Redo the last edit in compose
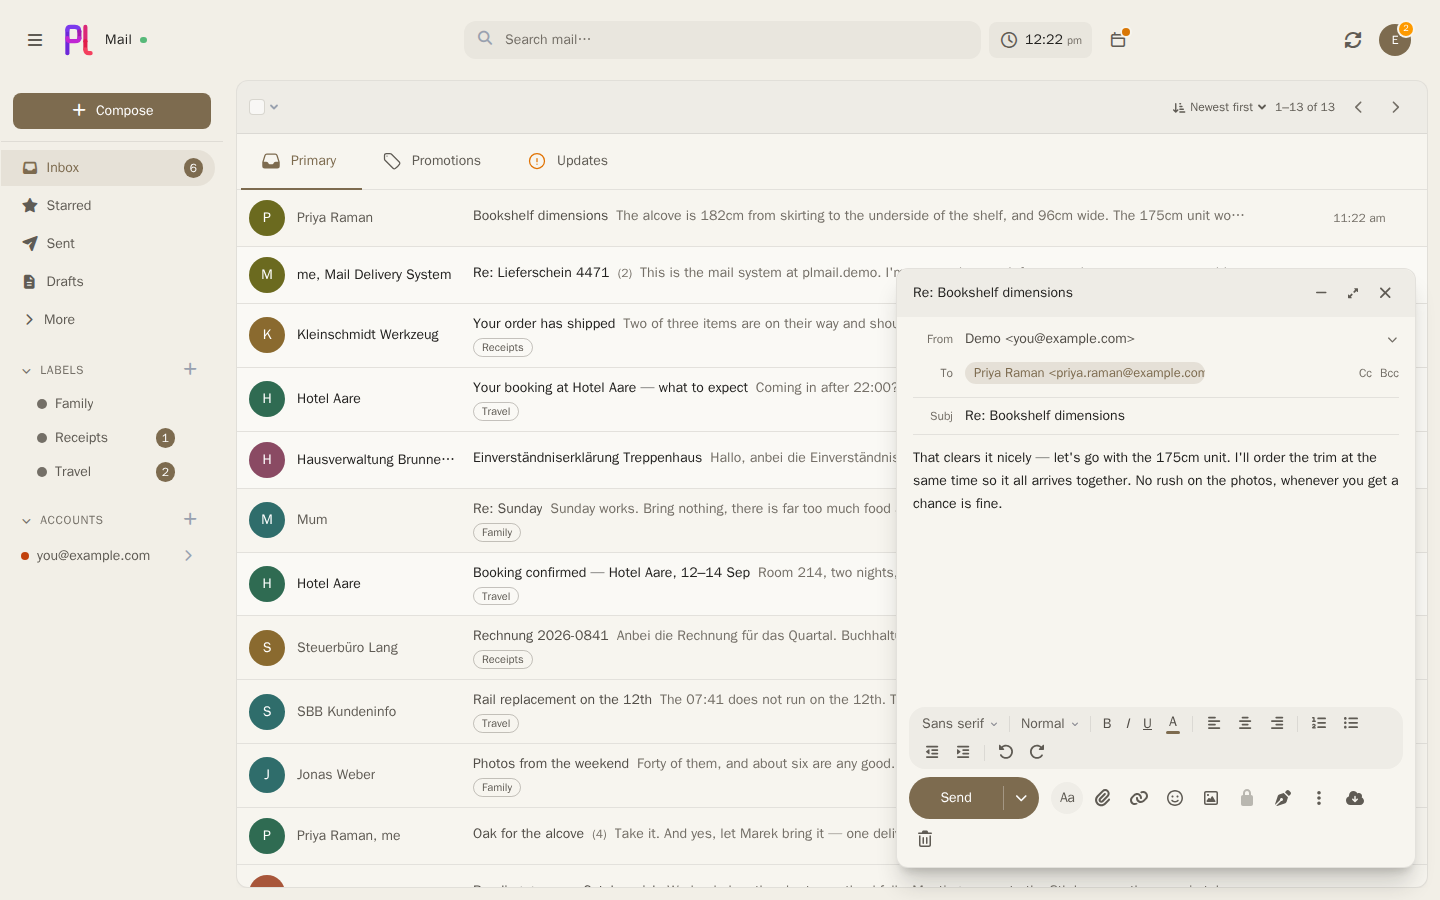Screen dimensions: 1440x900 point(1037,752)
